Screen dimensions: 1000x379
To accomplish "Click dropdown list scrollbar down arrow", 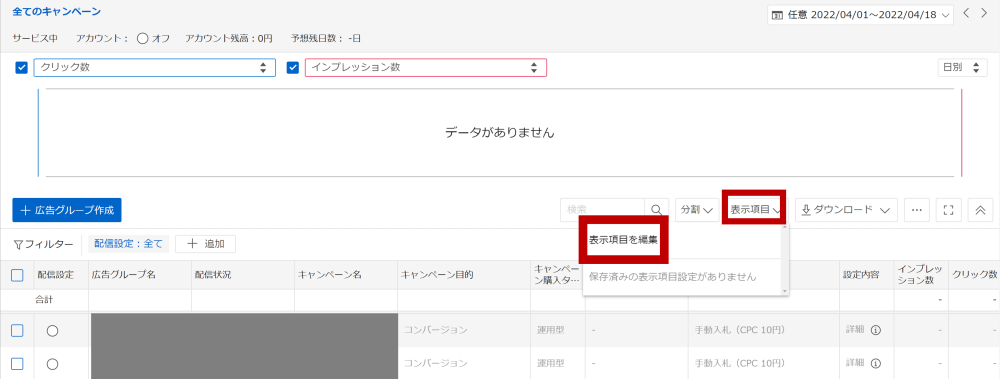I will [x=786, y=291].
